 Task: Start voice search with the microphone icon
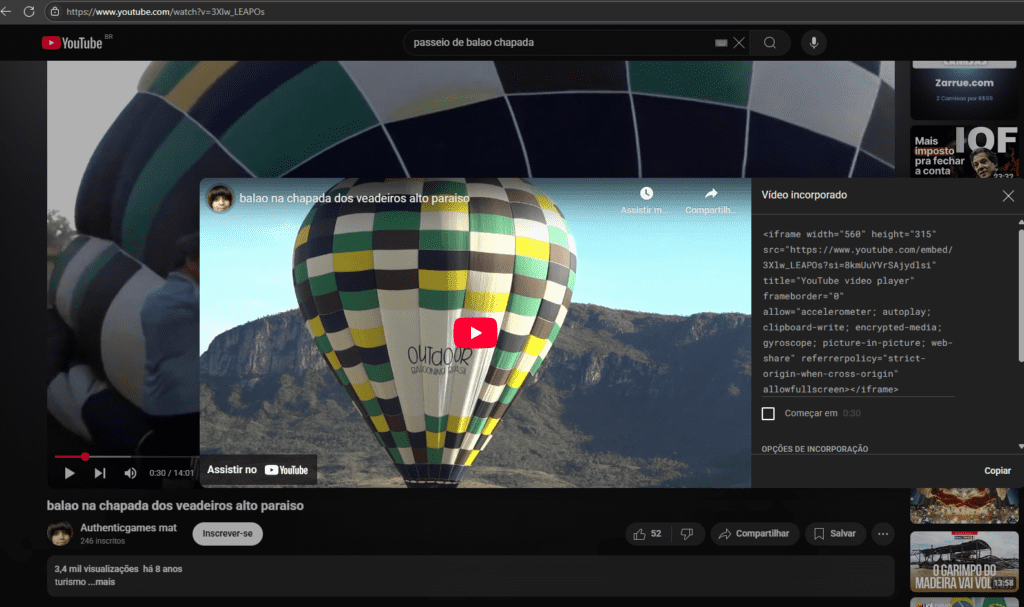pos(814,42)
